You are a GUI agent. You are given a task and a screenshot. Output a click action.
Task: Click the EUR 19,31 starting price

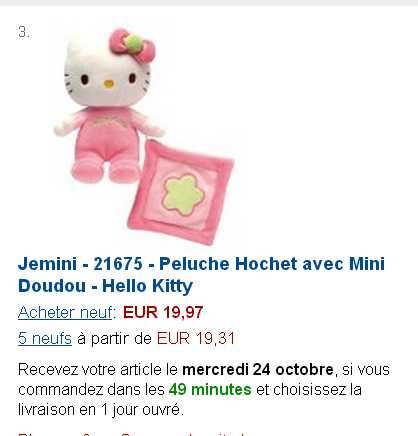click(x=196, y=338)
